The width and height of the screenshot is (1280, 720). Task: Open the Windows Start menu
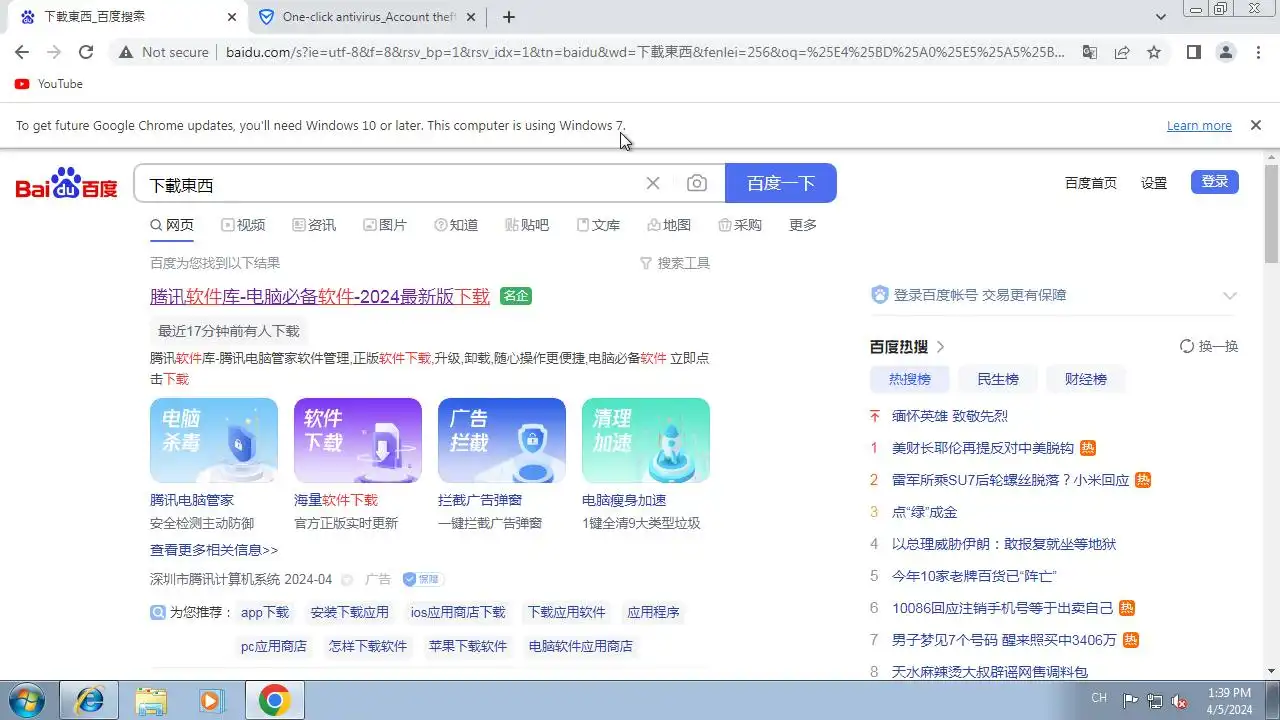[x=27, y=700]
